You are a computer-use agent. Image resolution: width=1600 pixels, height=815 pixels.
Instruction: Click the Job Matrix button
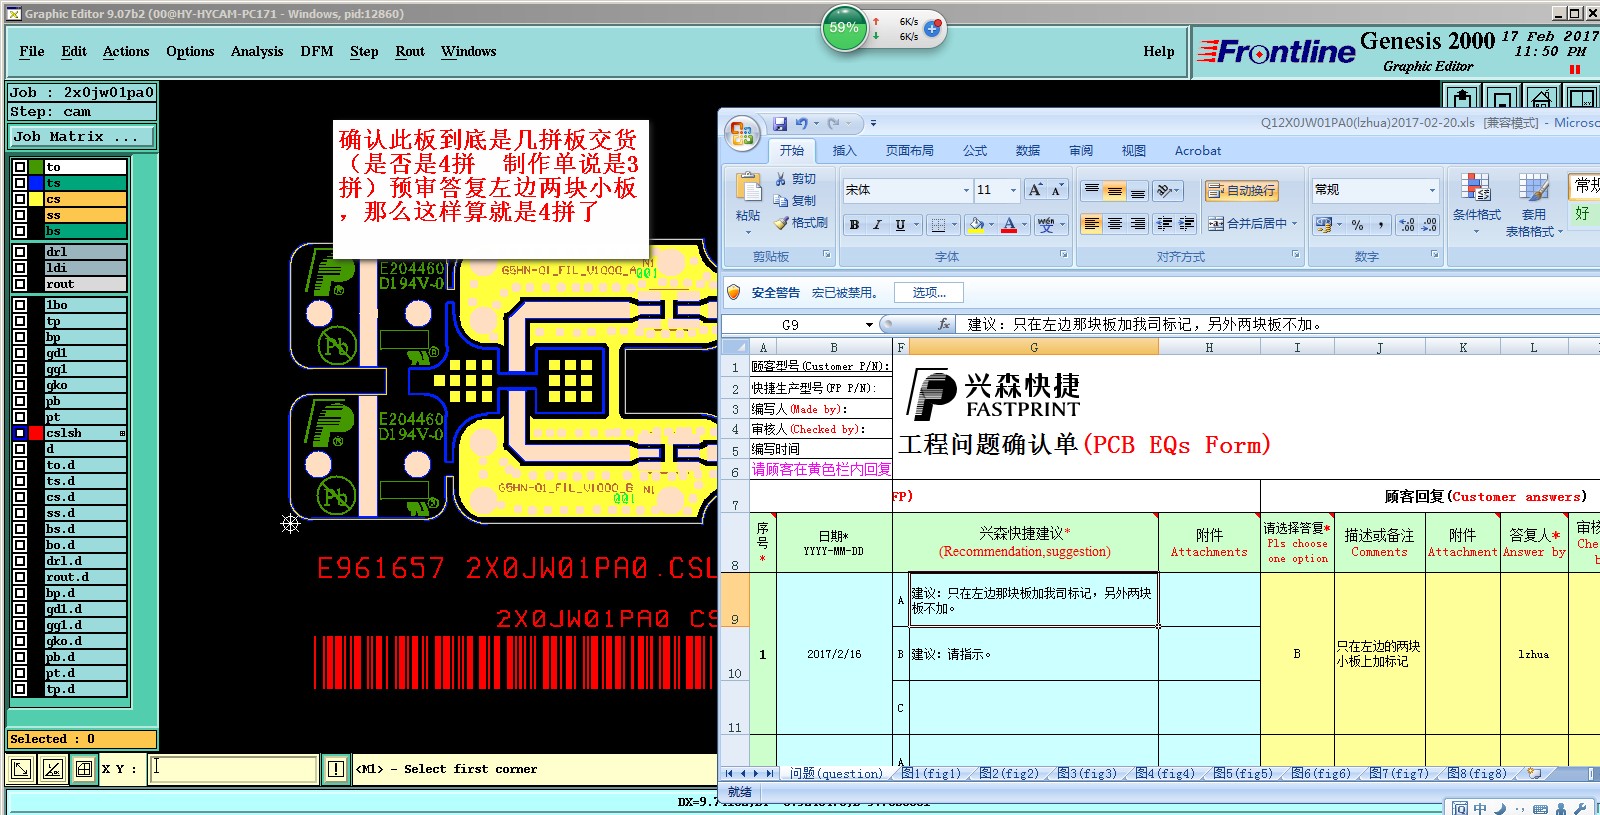pyautogui.click(x=81, y=137)
